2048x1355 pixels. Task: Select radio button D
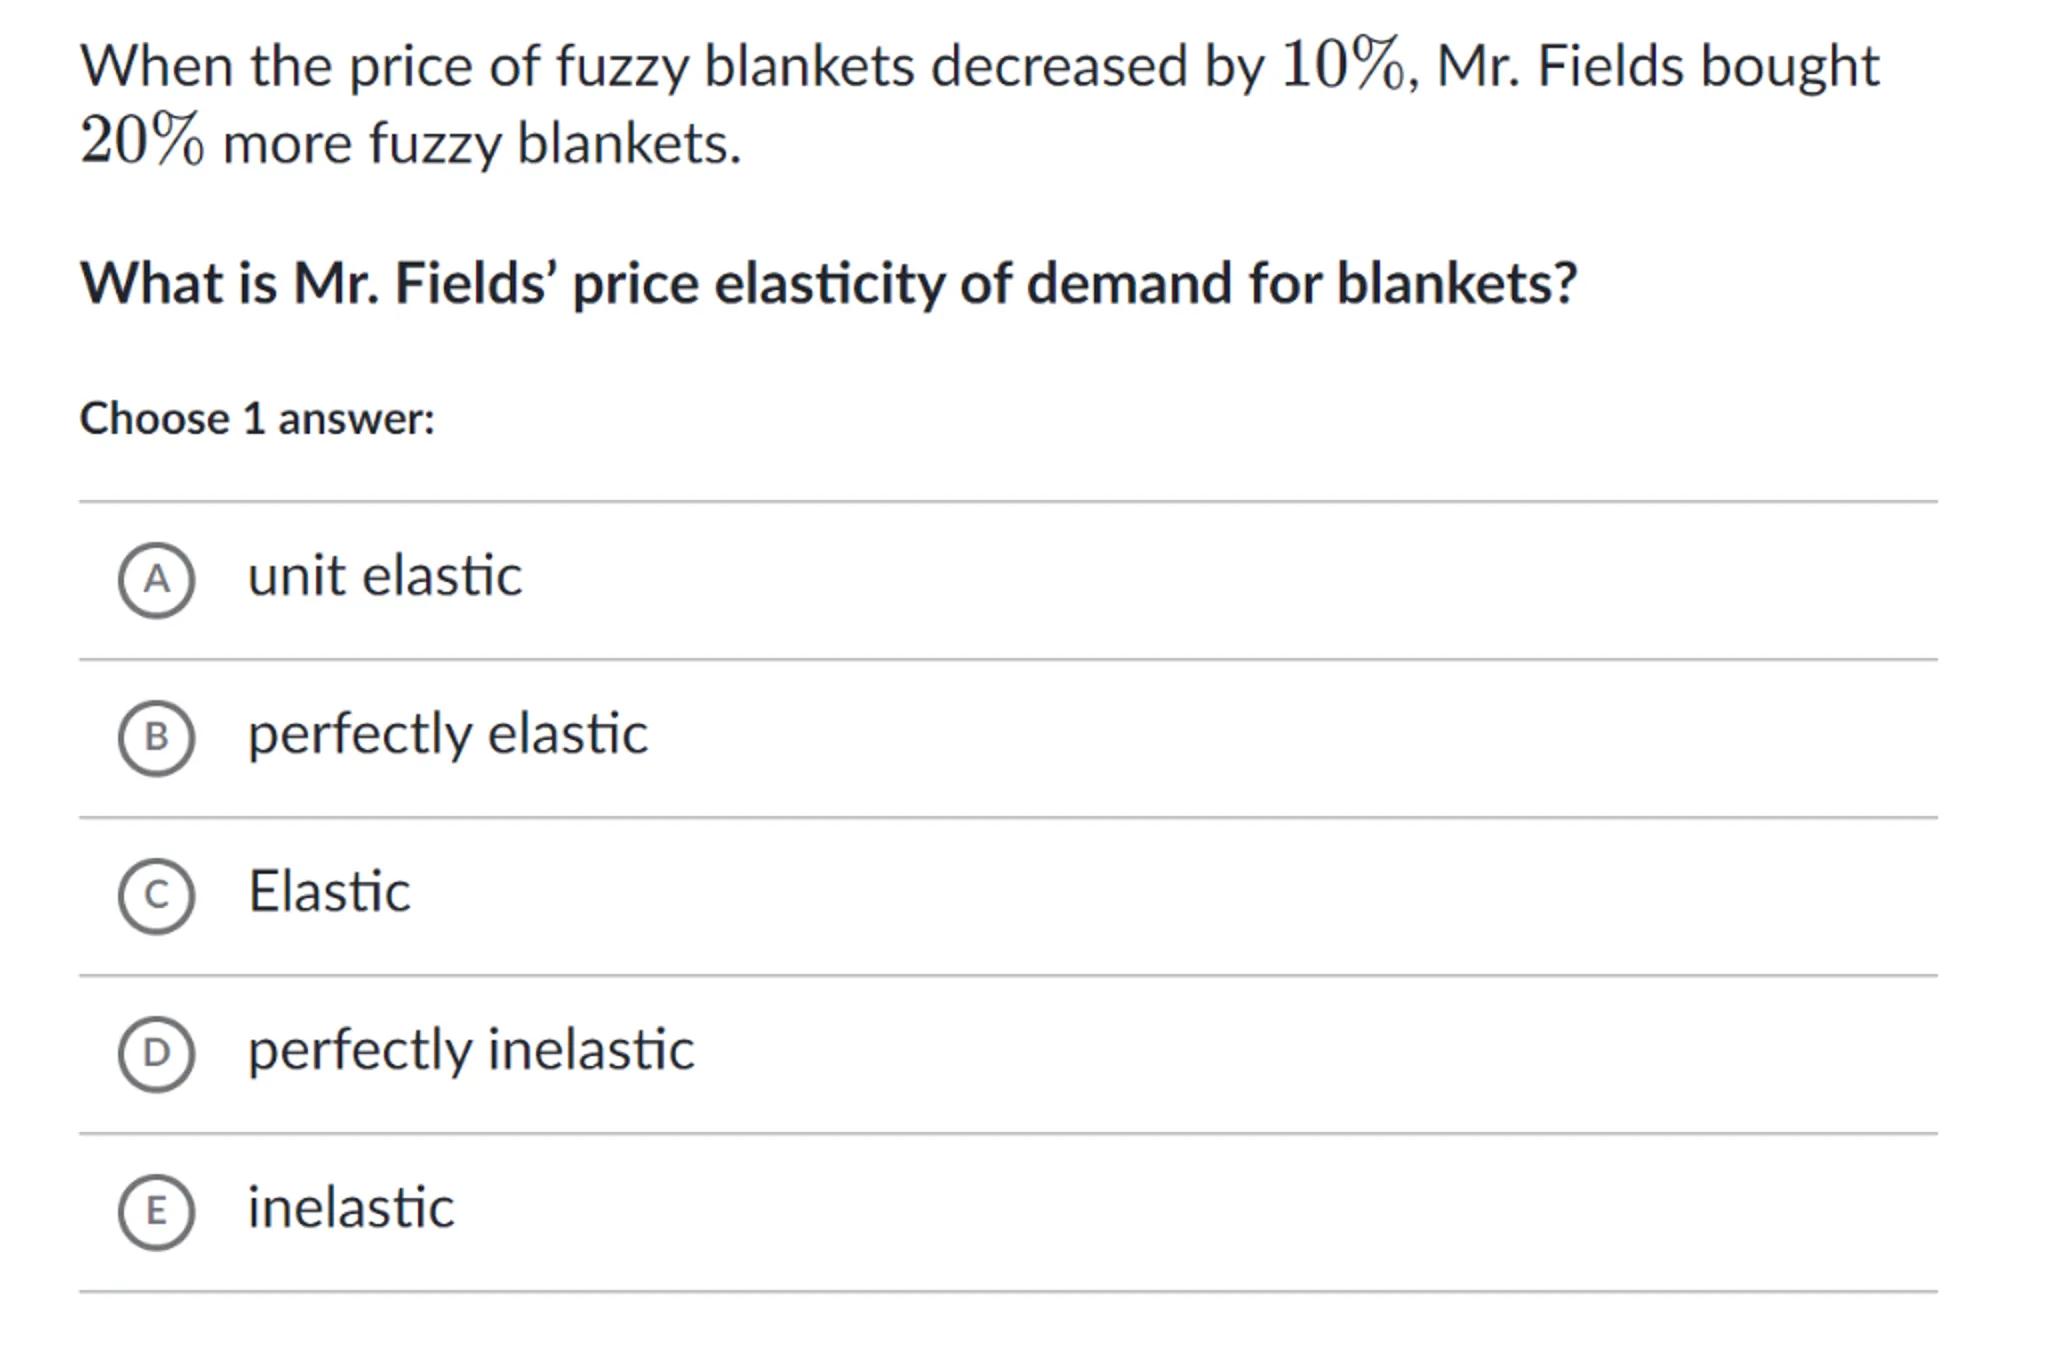(x=156, y=1053)
